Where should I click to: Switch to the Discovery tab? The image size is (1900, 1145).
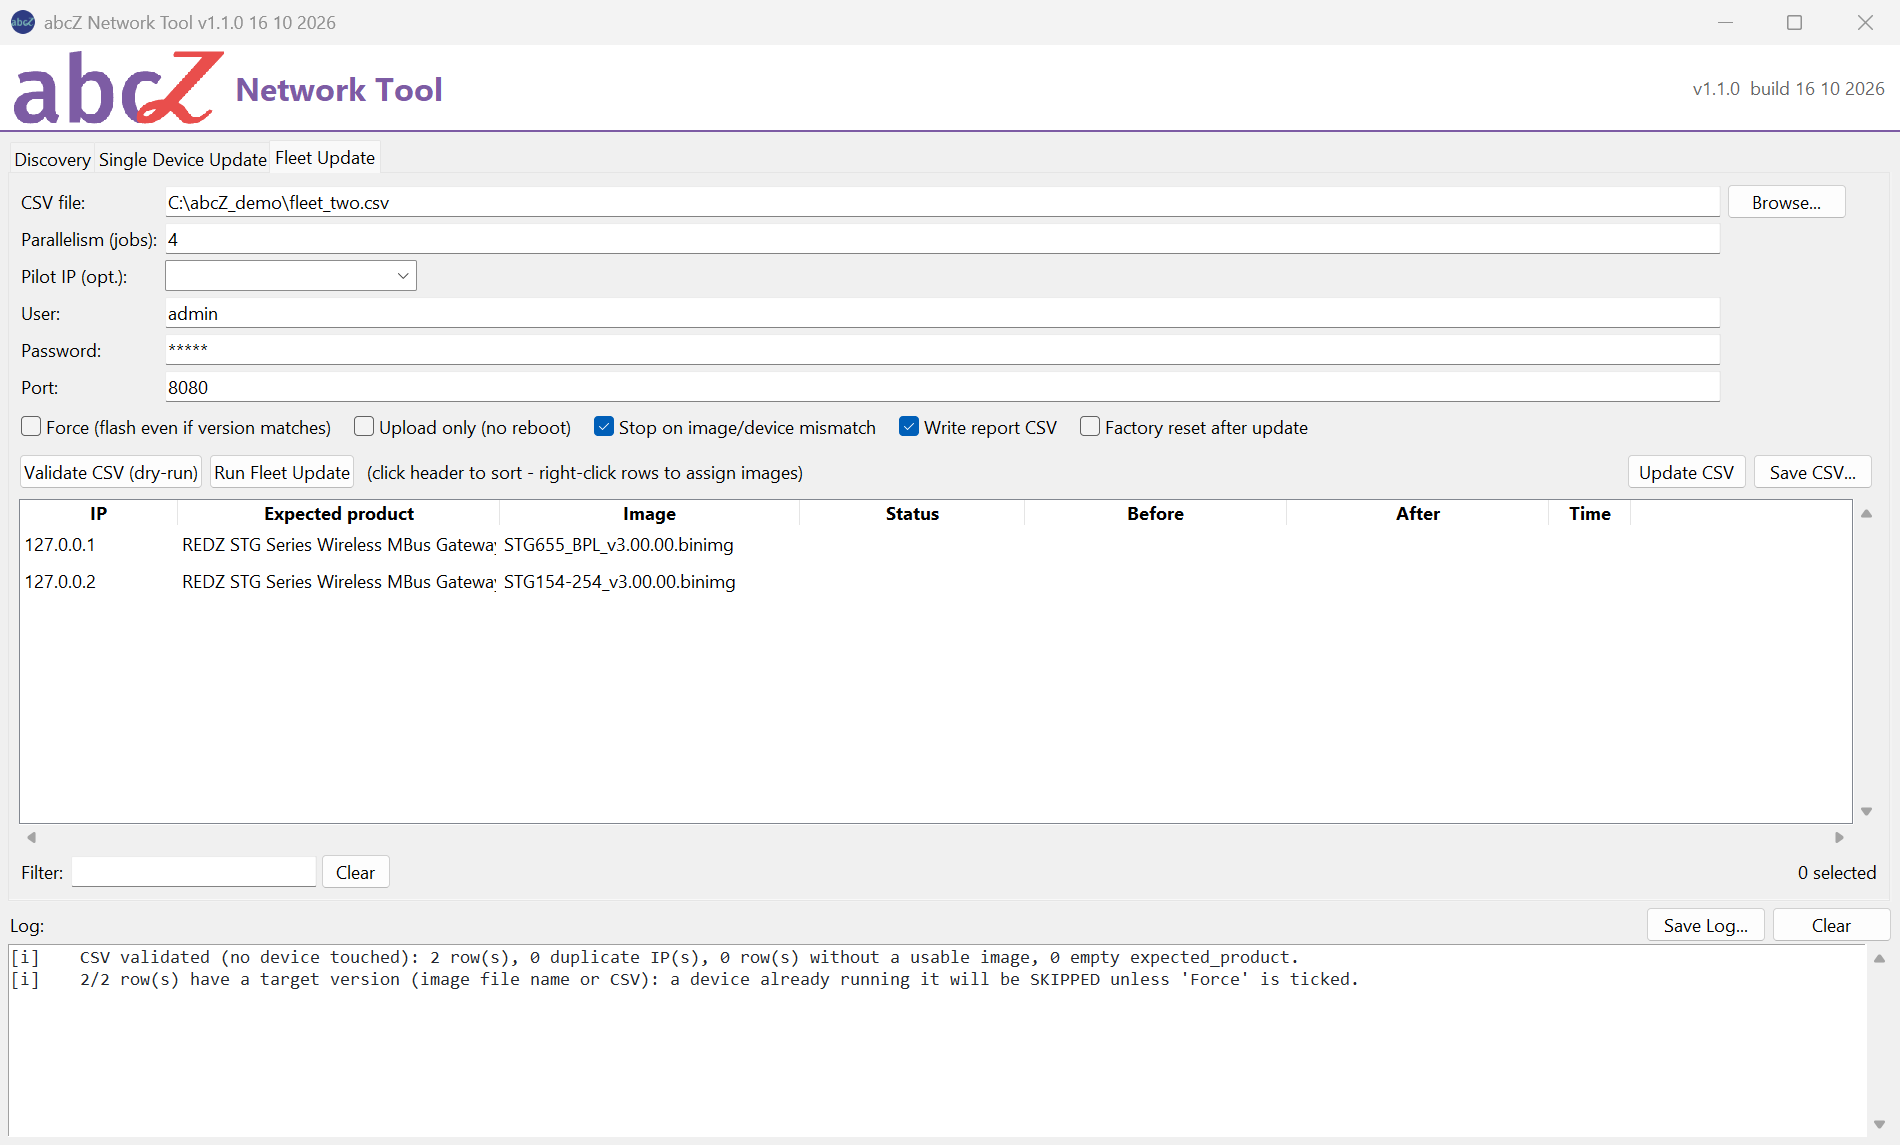[52, 159]
